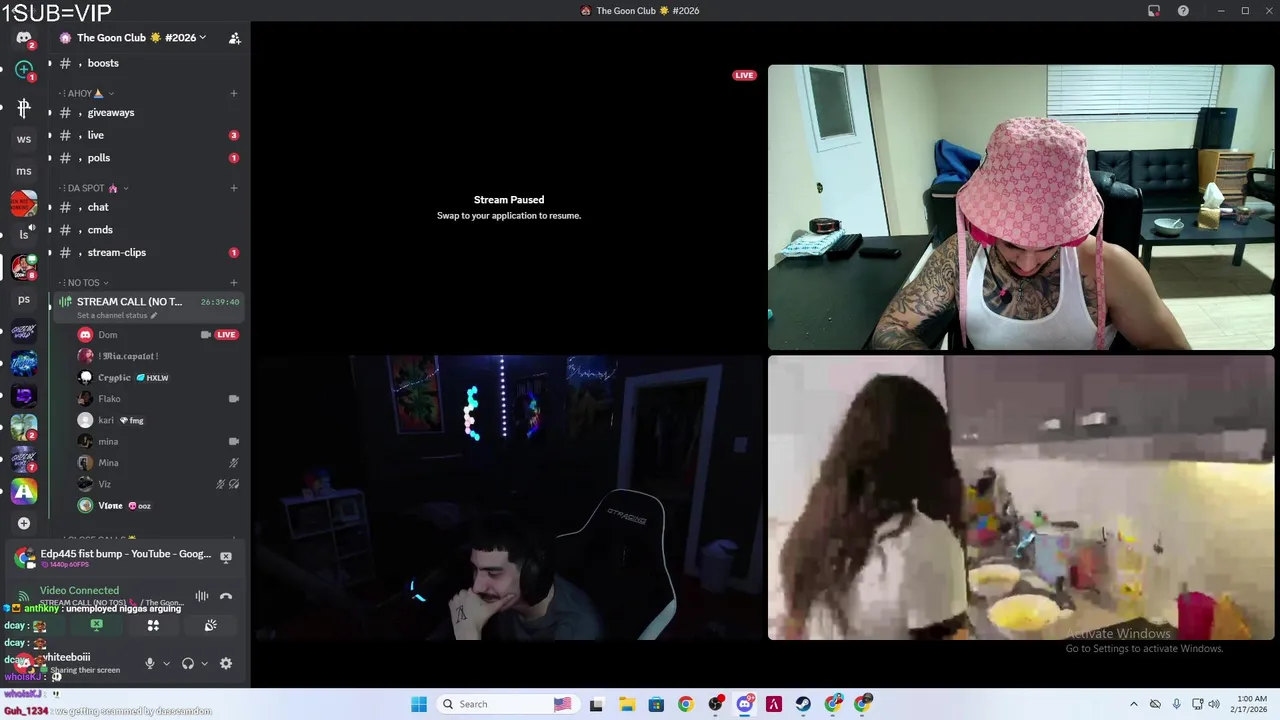Show hidden icons in system tray
The height and width of the screenshot is (720, 1280).
pyautogui.click(x=1134, y=704)
